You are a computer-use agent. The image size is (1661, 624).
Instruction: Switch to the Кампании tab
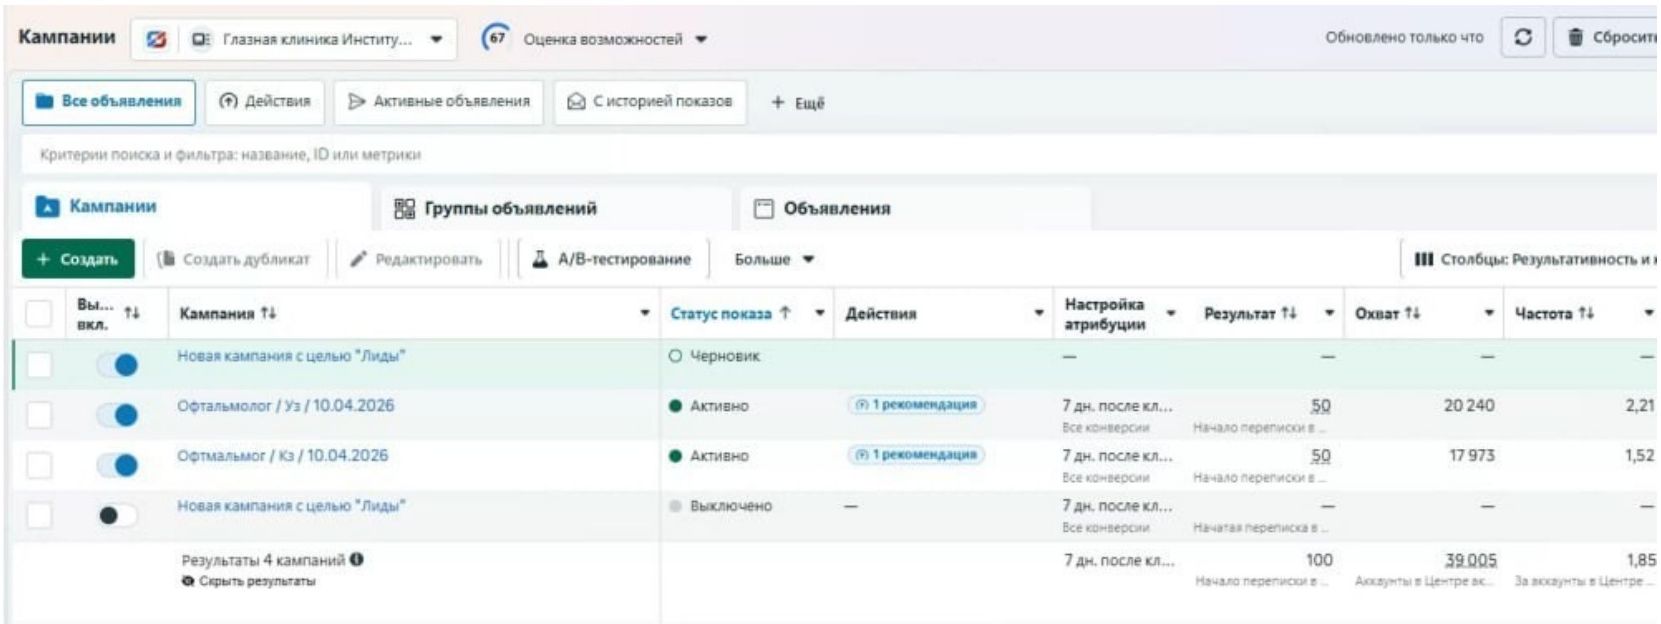pos(197,207)
